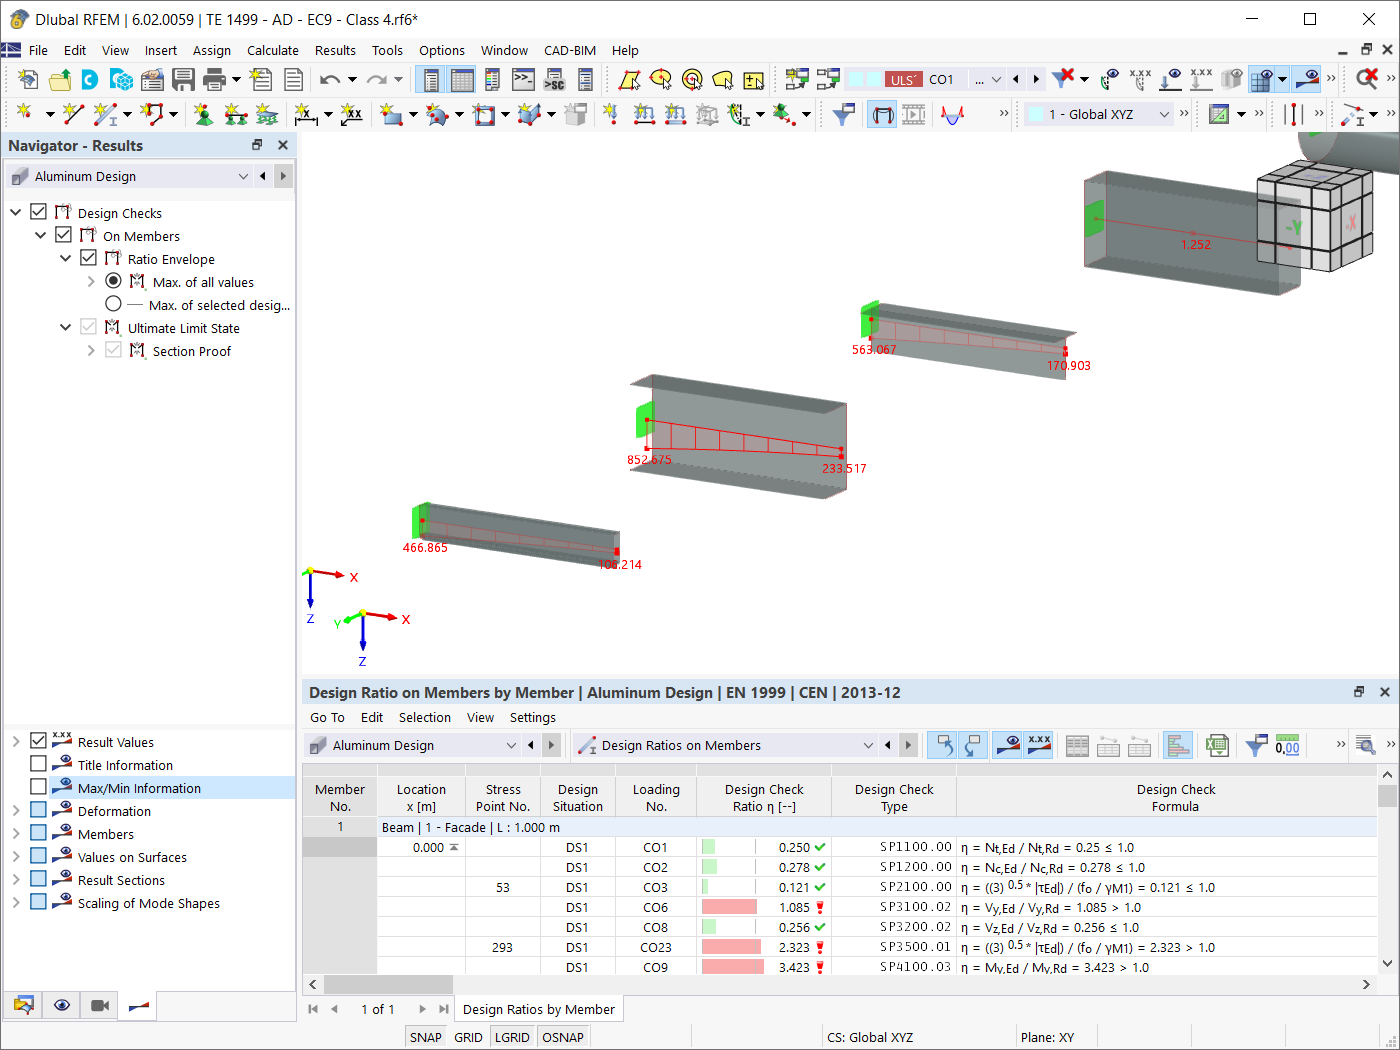The image size is (1400, 1050).
Task: Click the table filter funnel icon
Action: [1256, 745]
